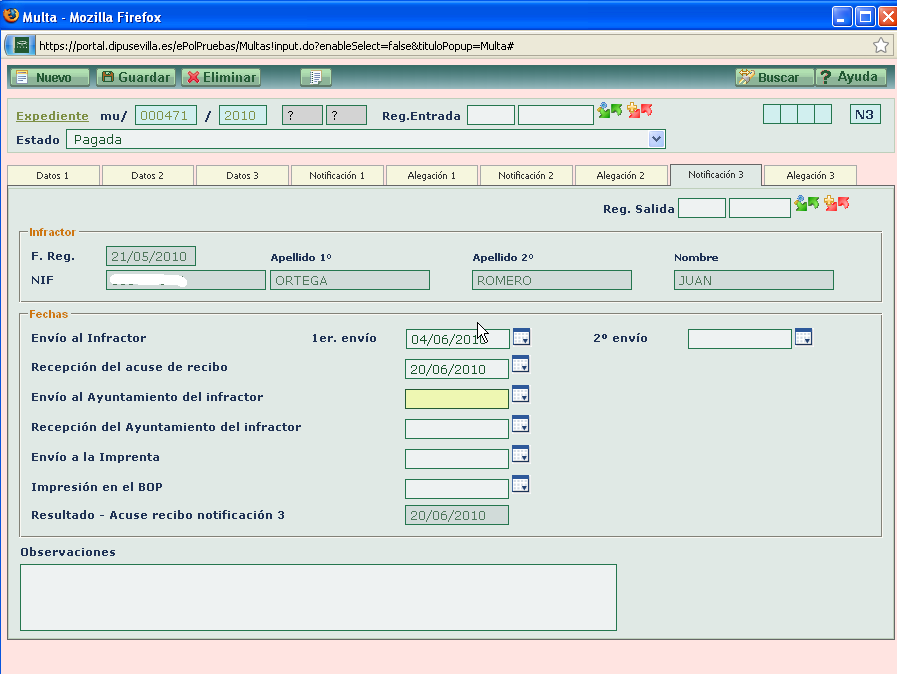Open the Ayuda help button

click(x=851, y=77)
